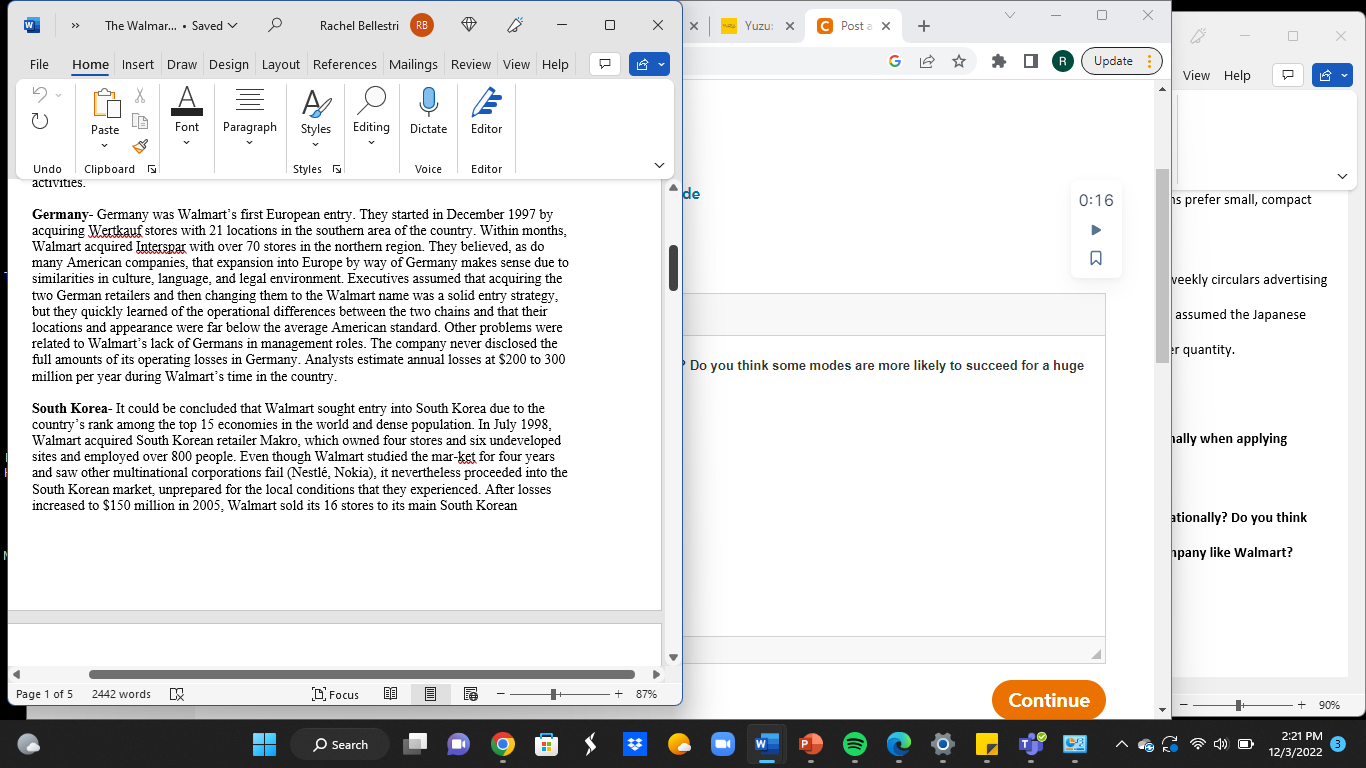Click the Paste clipboard icon

pyautogui.click(x=105, y=104)
